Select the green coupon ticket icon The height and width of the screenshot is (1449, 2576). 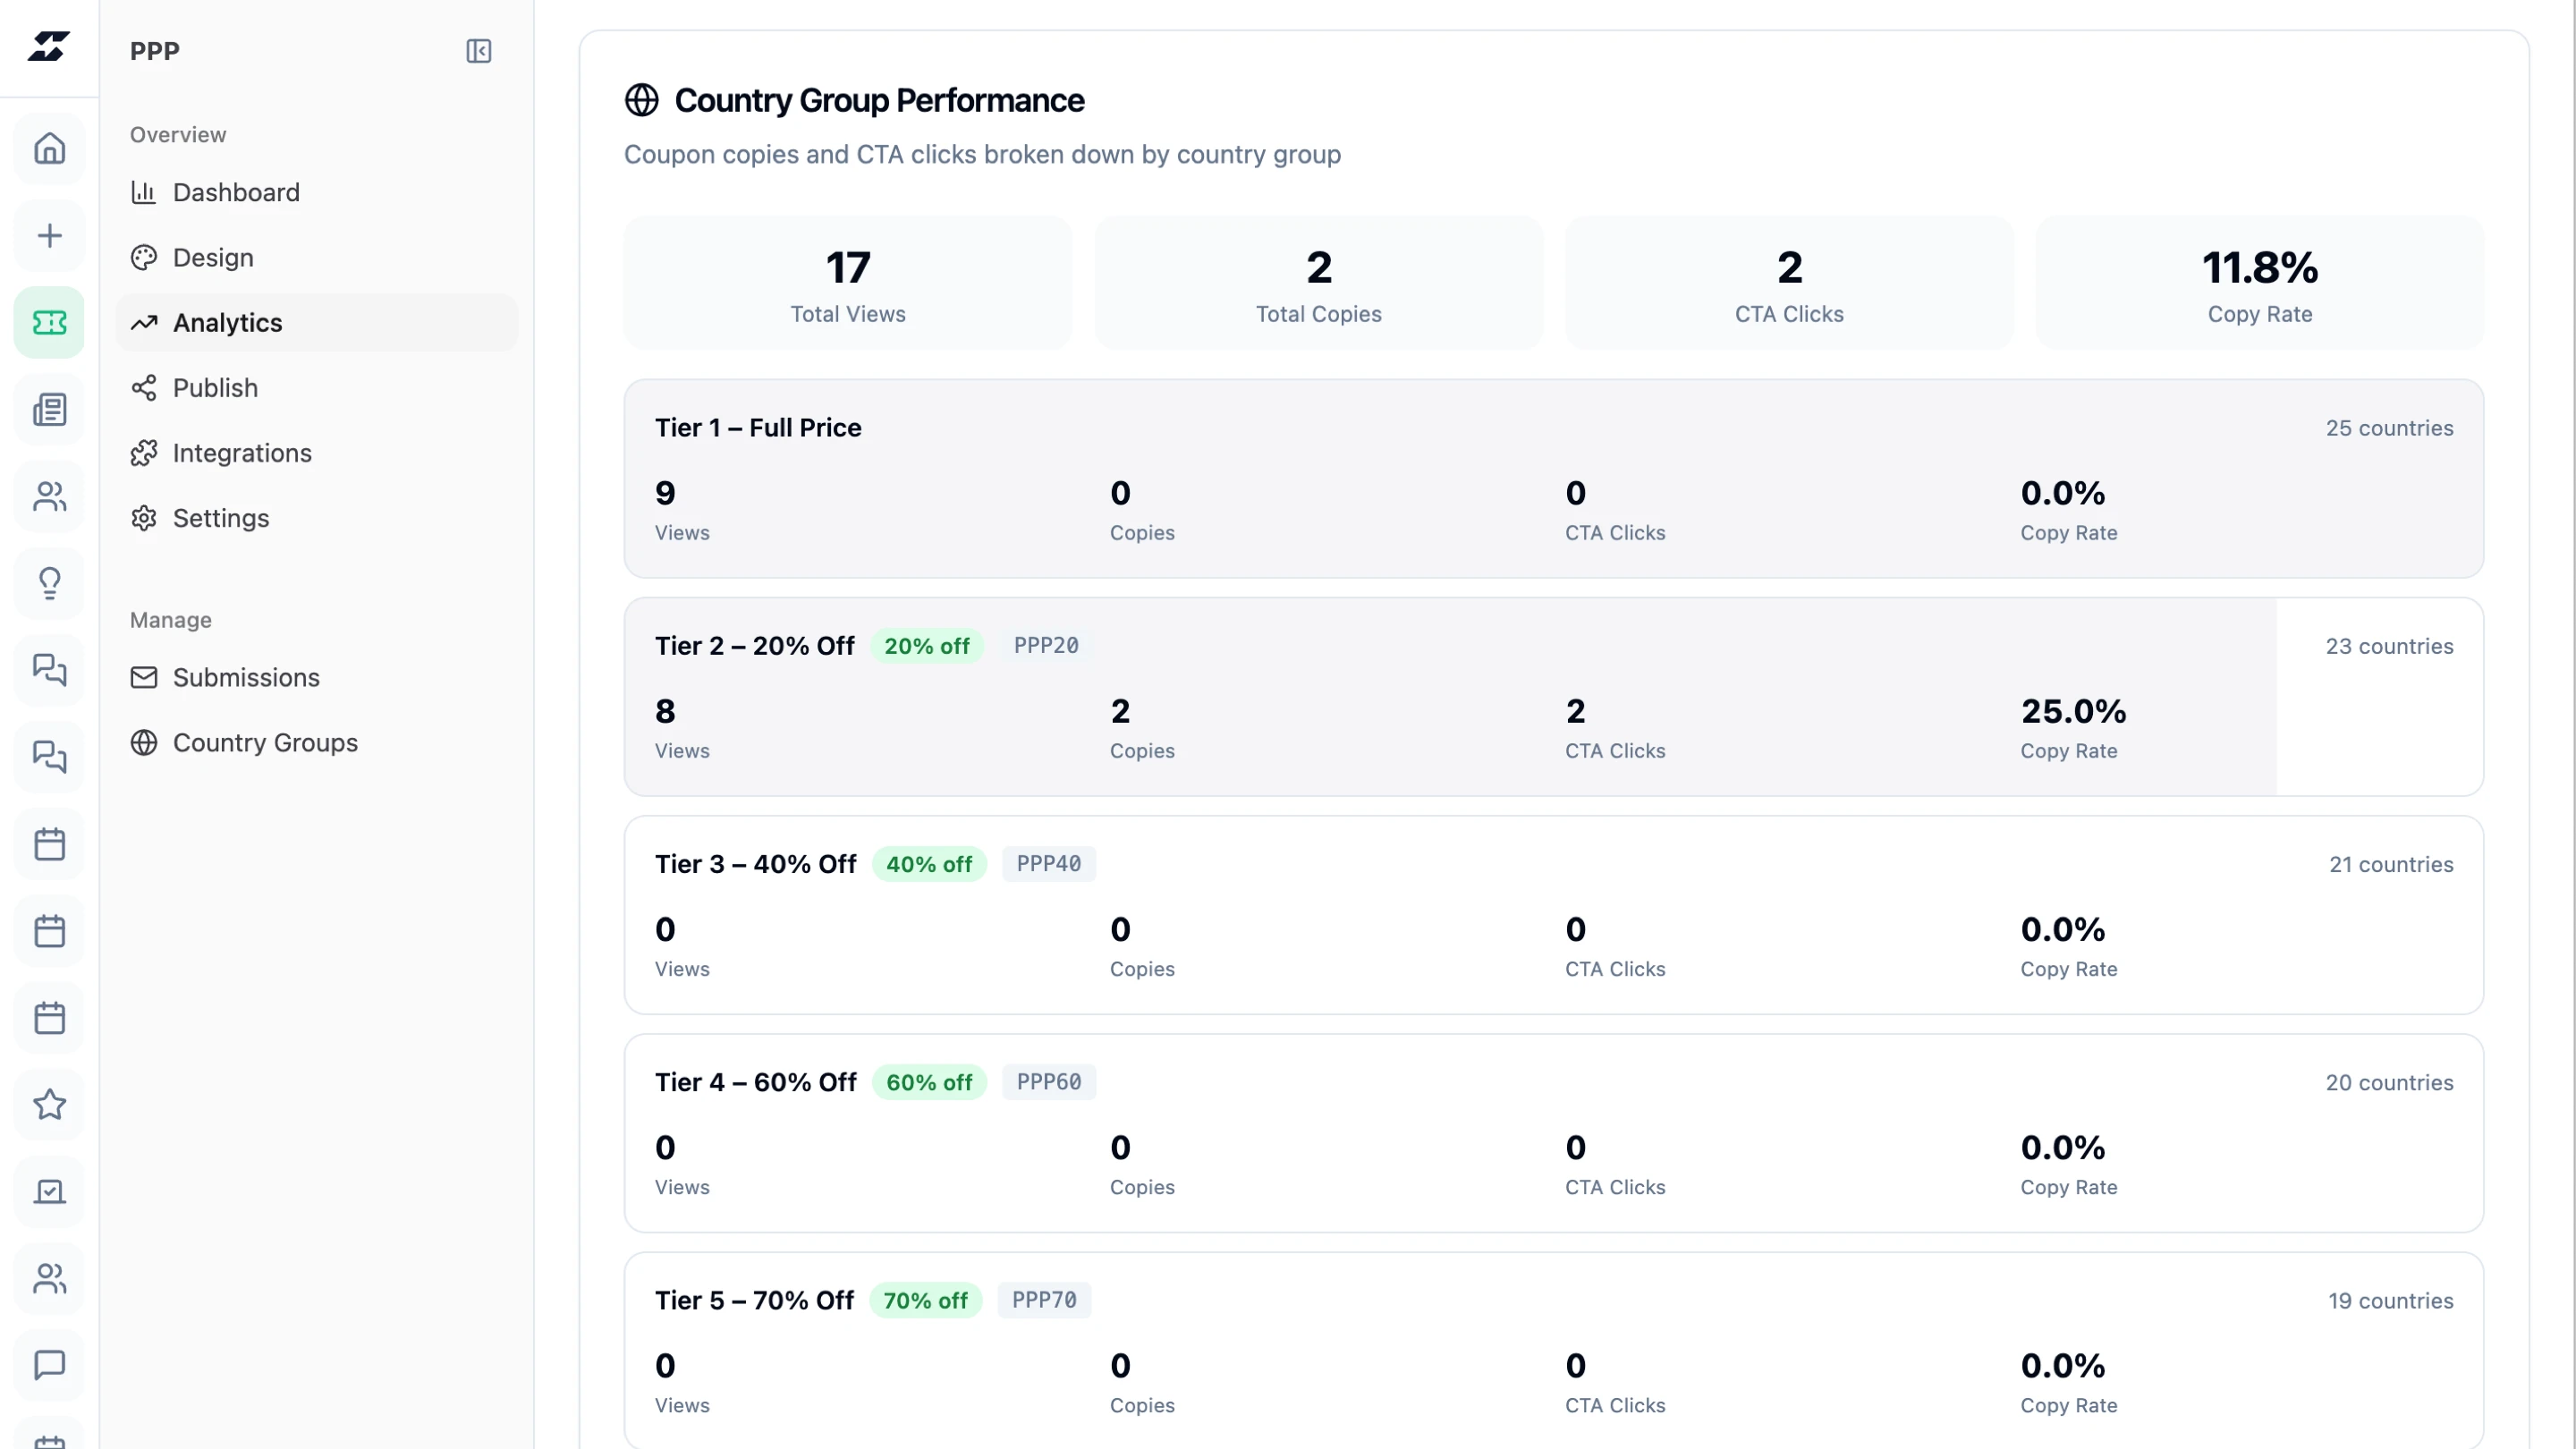point(49,323)
